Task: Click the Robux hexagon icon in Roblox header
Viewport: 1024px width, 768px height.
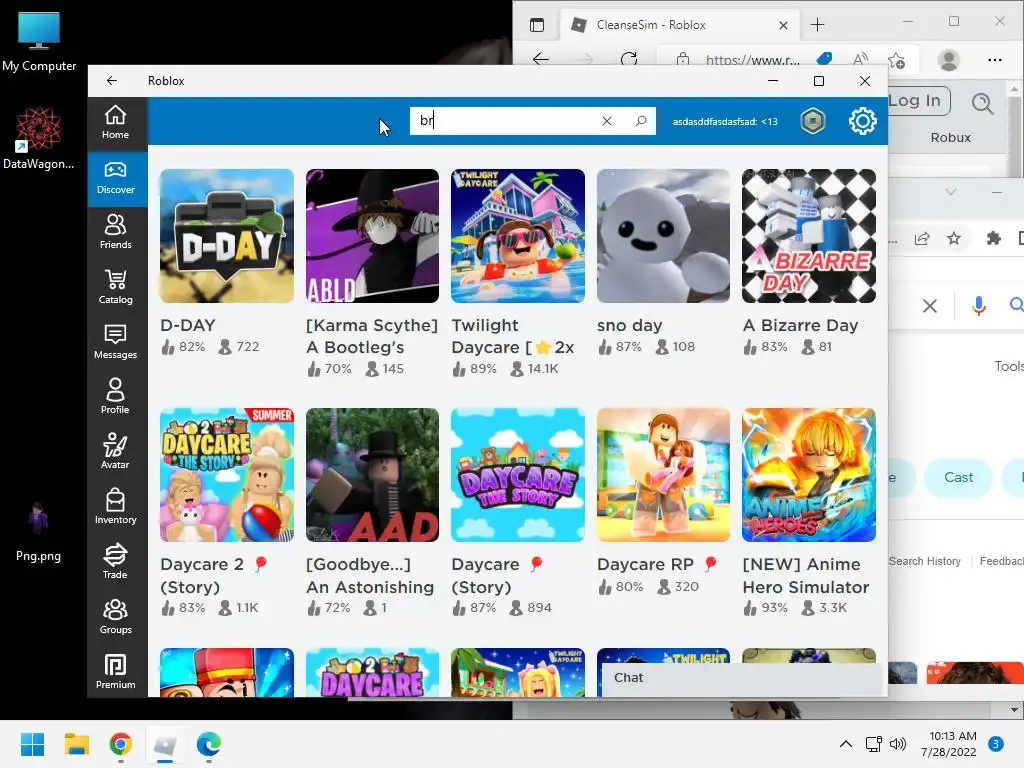Action: click(813, 121)
